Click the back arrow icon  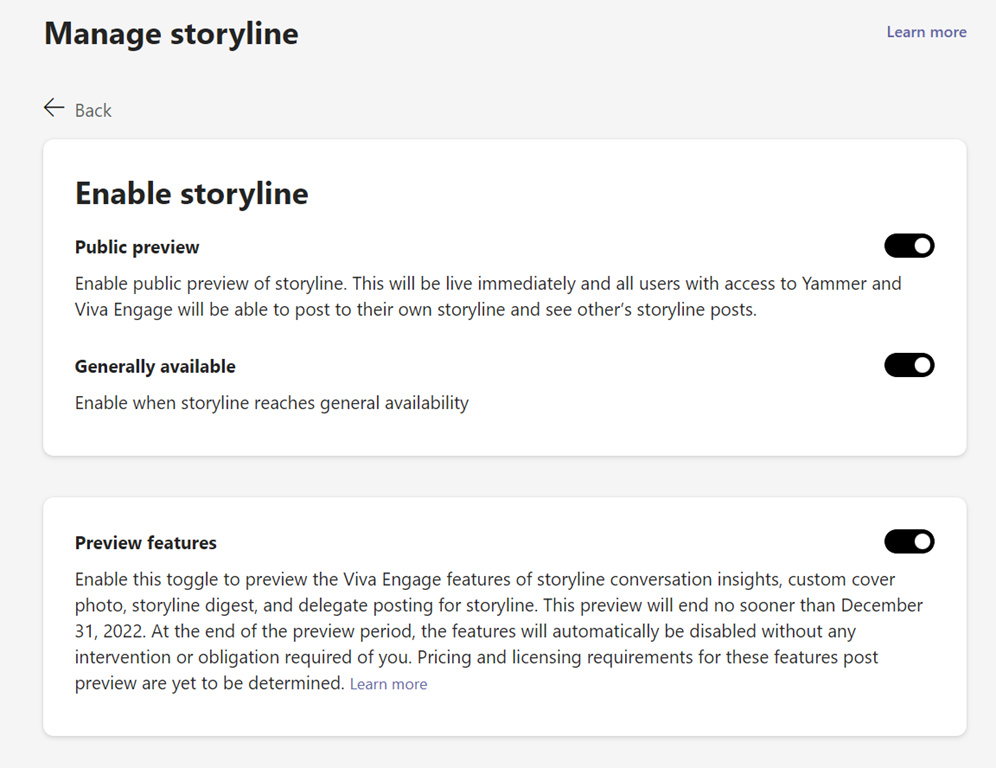[54, 108]
